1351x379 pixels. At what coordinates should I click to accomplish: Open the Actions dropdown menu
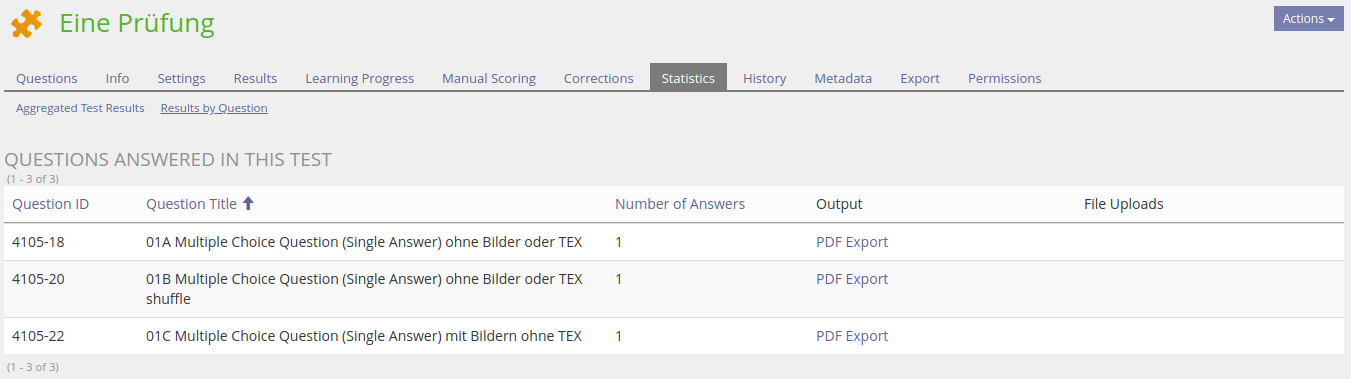click(1308, 19)
